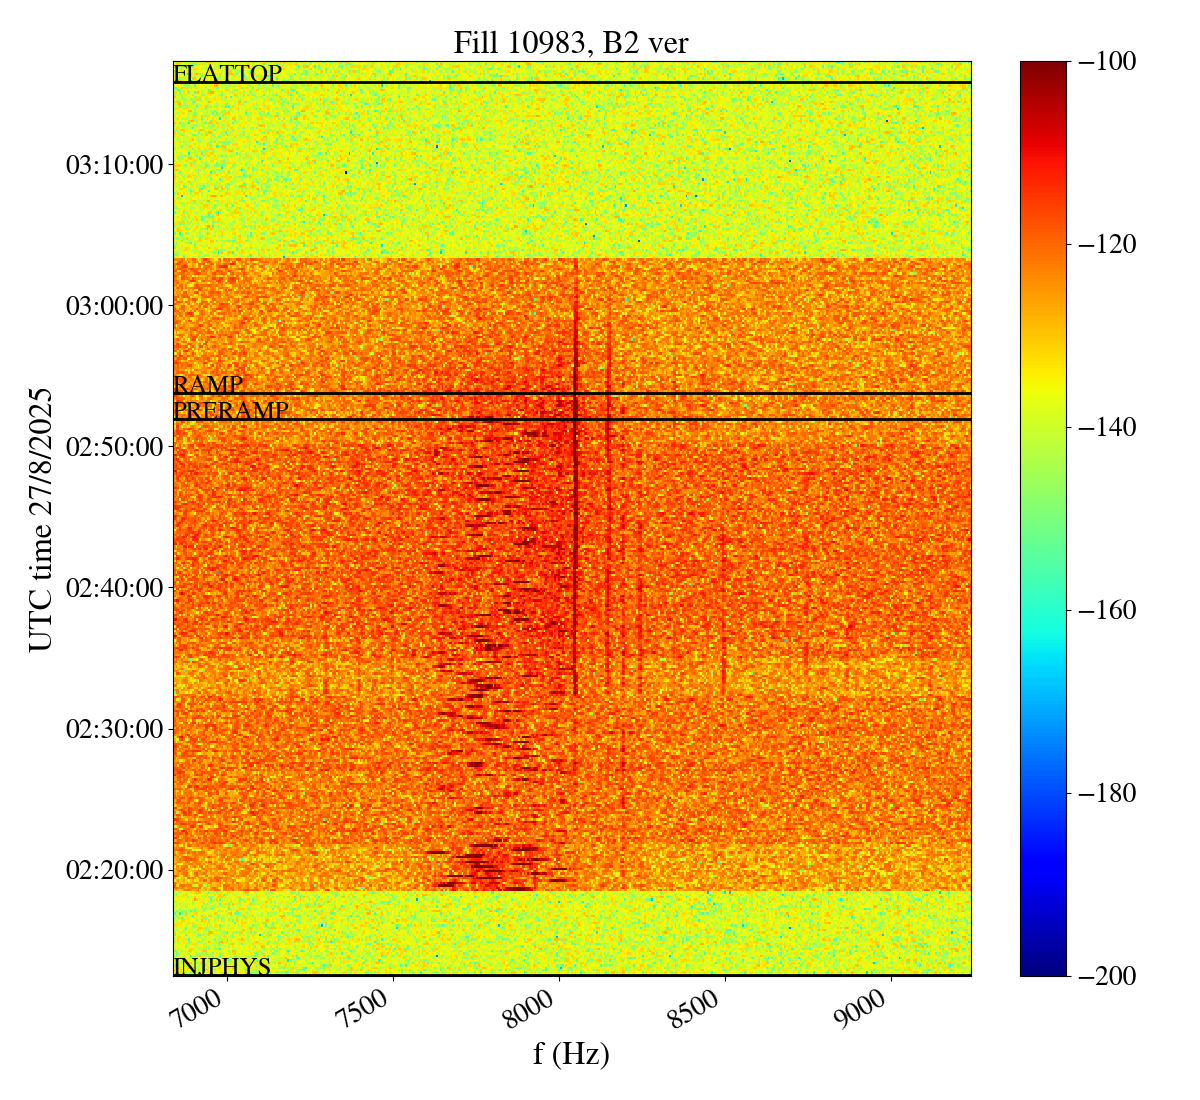The image size is (1200, 1100).
Task: Select the 03:00:00 time tick label
Action: (x=114, y=306)
